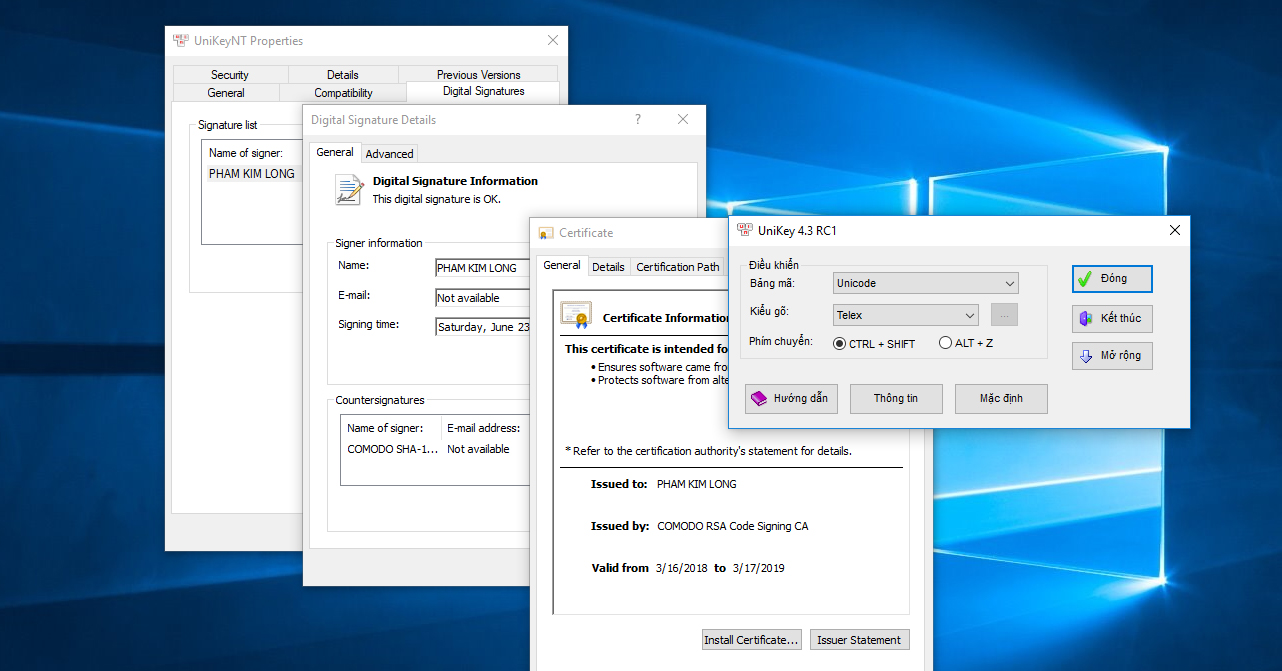Open the Hướng dẫn help guide

(x=791, y=398)
